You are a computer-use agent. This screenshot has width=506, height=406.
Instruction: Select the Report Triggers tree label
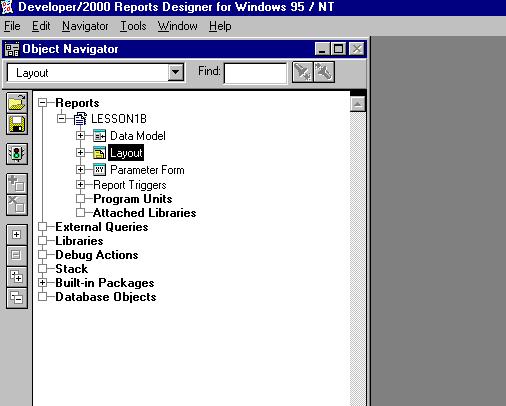130,185
